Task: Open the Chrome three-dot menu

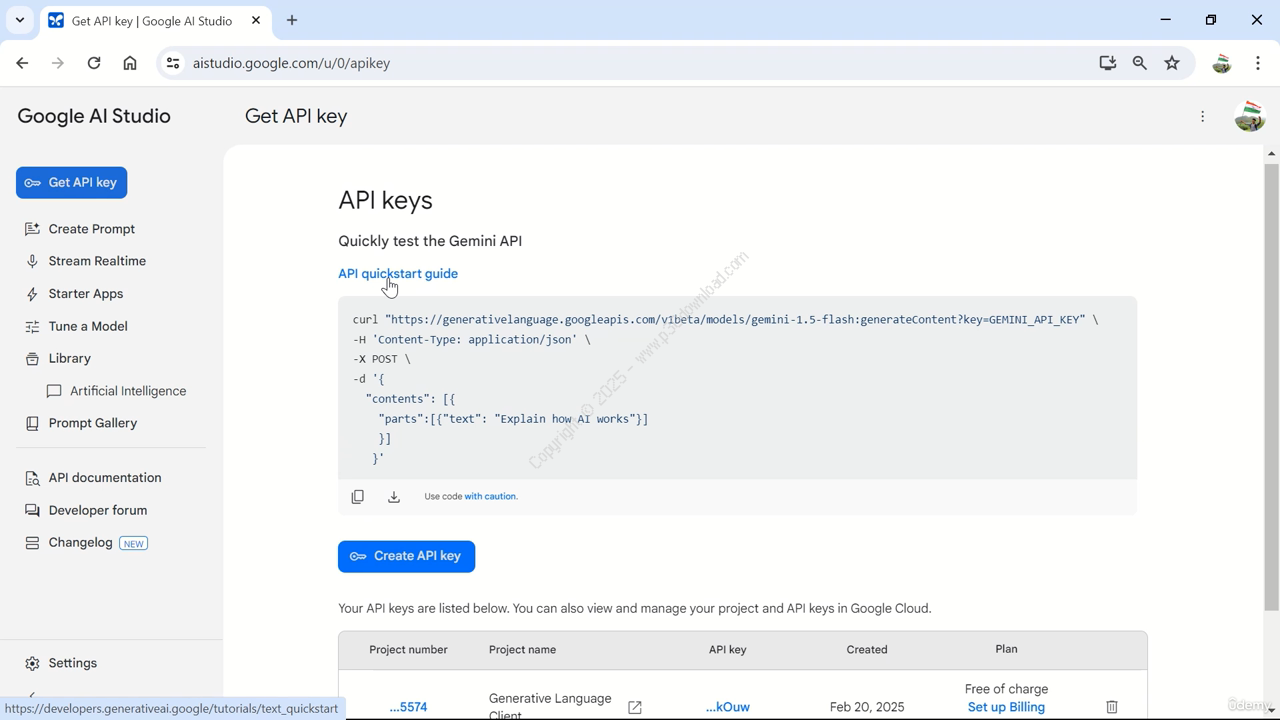Action: coord(1258,63)
